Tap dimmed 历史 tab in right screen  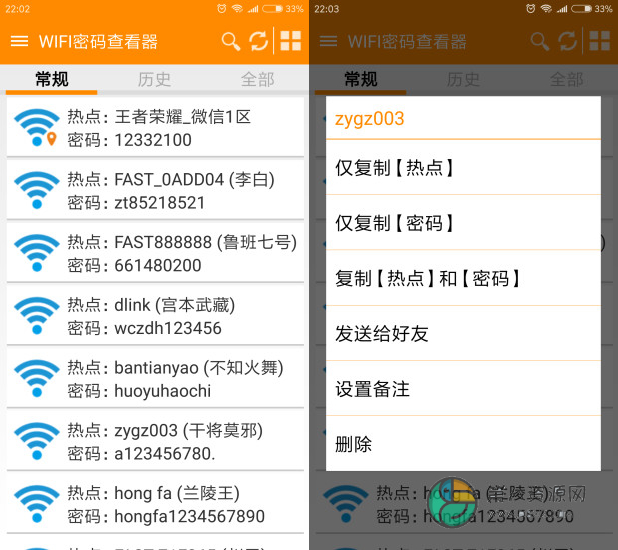tap(463, 79)
